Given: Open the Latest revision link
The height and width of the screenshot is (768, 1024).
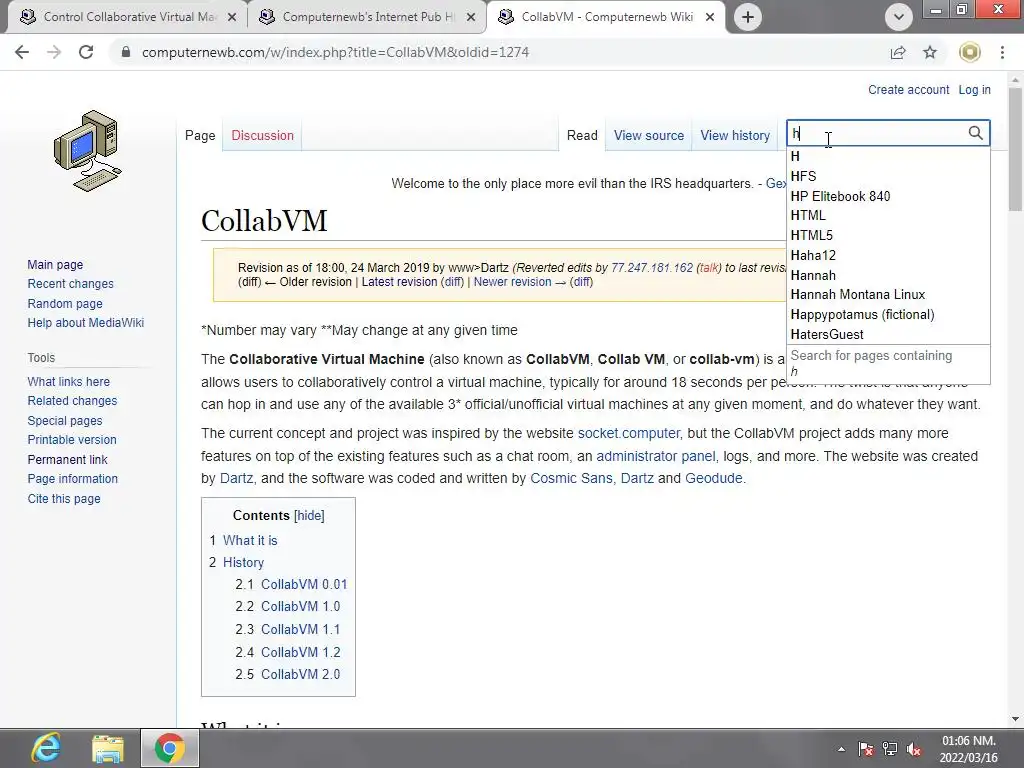Looking at the screenshot, I should (x=399, y=281).
